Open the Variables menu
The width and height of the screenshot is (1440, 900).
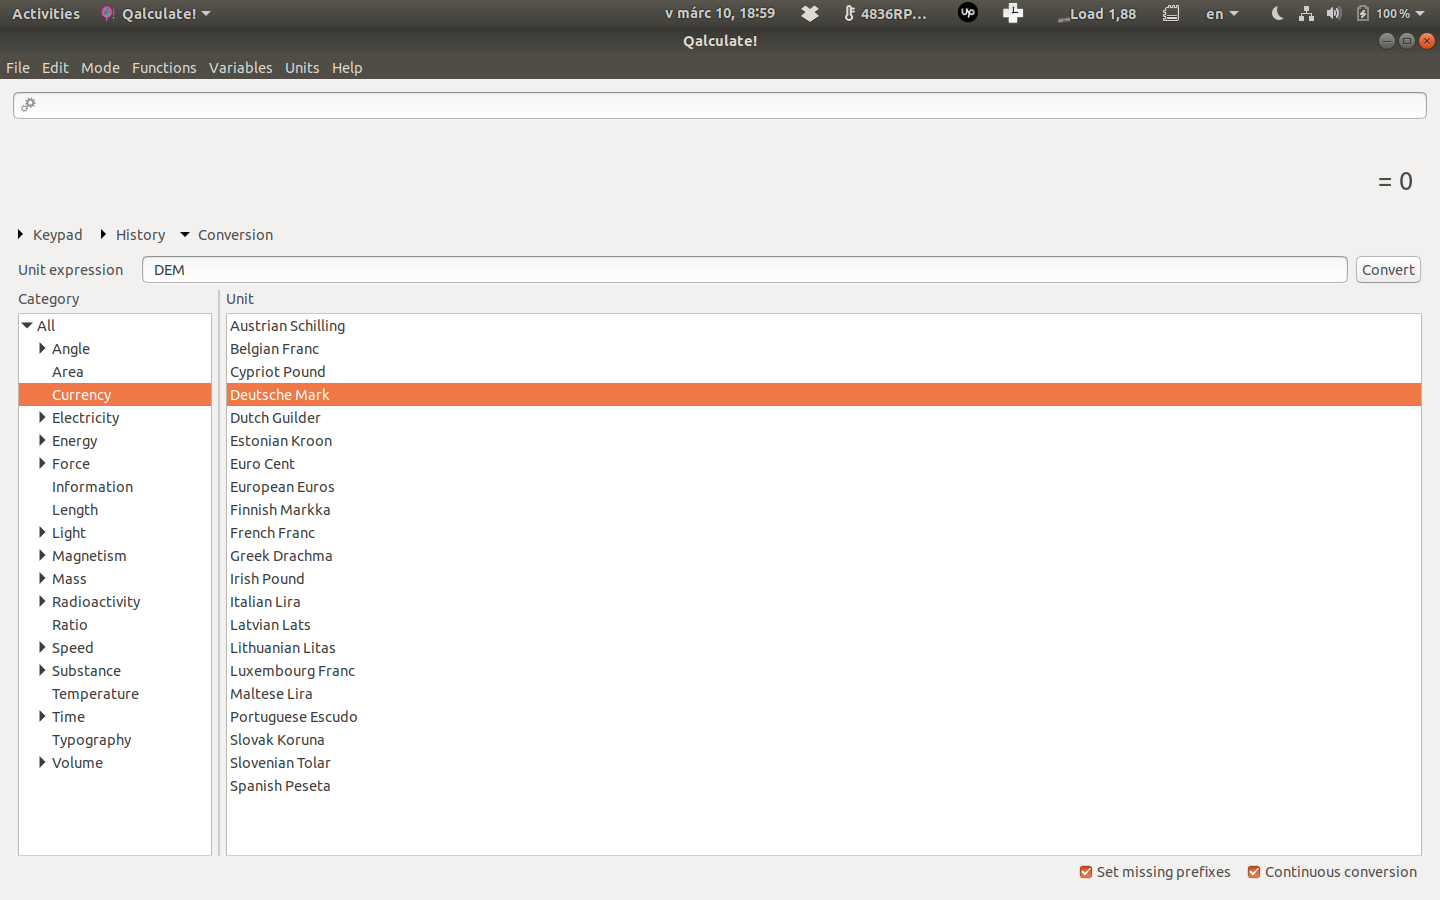coord(240,68)
